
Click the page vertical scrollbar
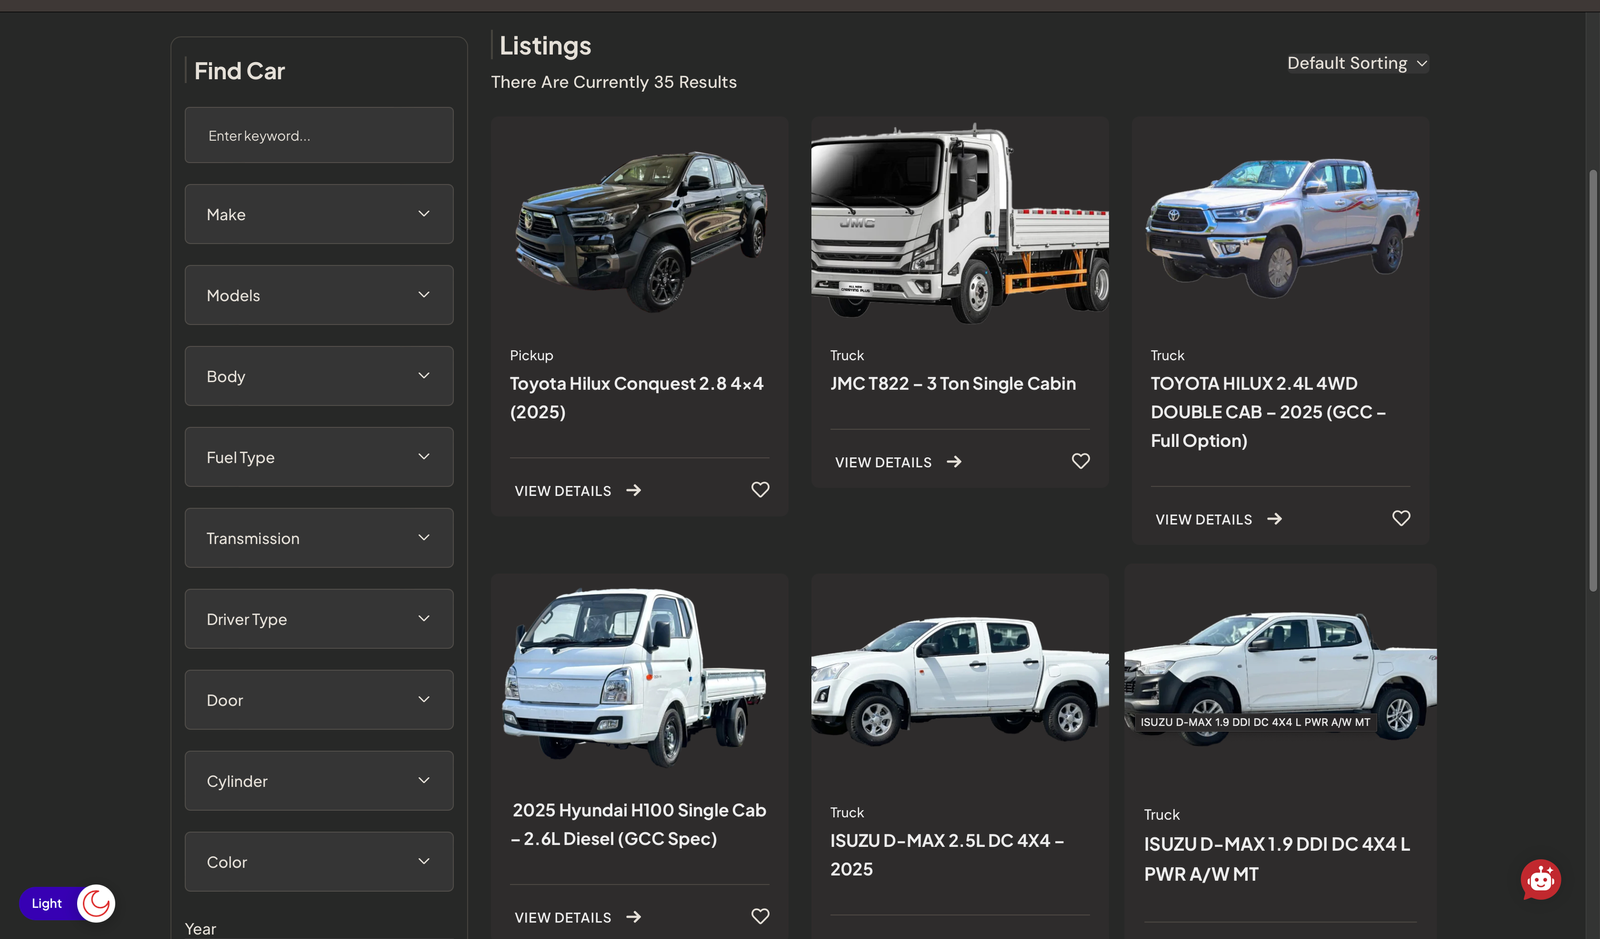point(1592,380)
